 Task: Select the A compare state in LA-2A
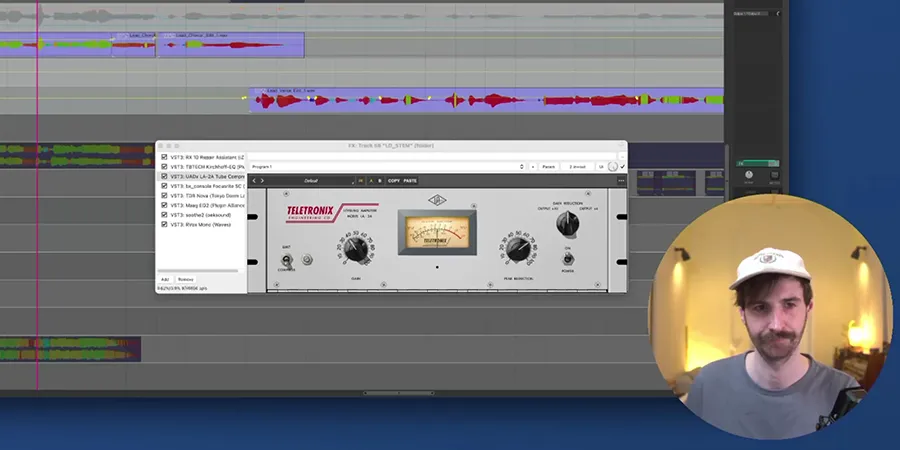point(371,181)
